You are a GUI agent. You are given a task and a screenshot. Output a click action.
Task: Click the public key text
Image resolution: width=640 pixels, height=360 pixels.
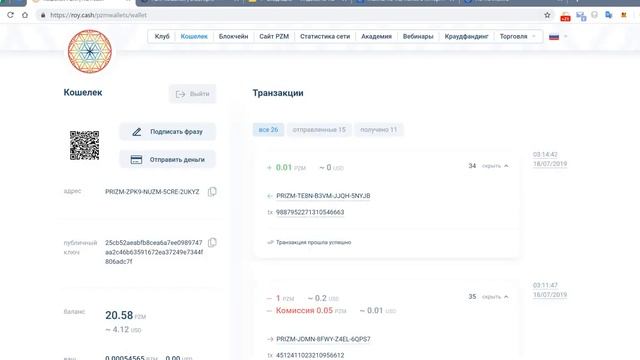[154, 252]
